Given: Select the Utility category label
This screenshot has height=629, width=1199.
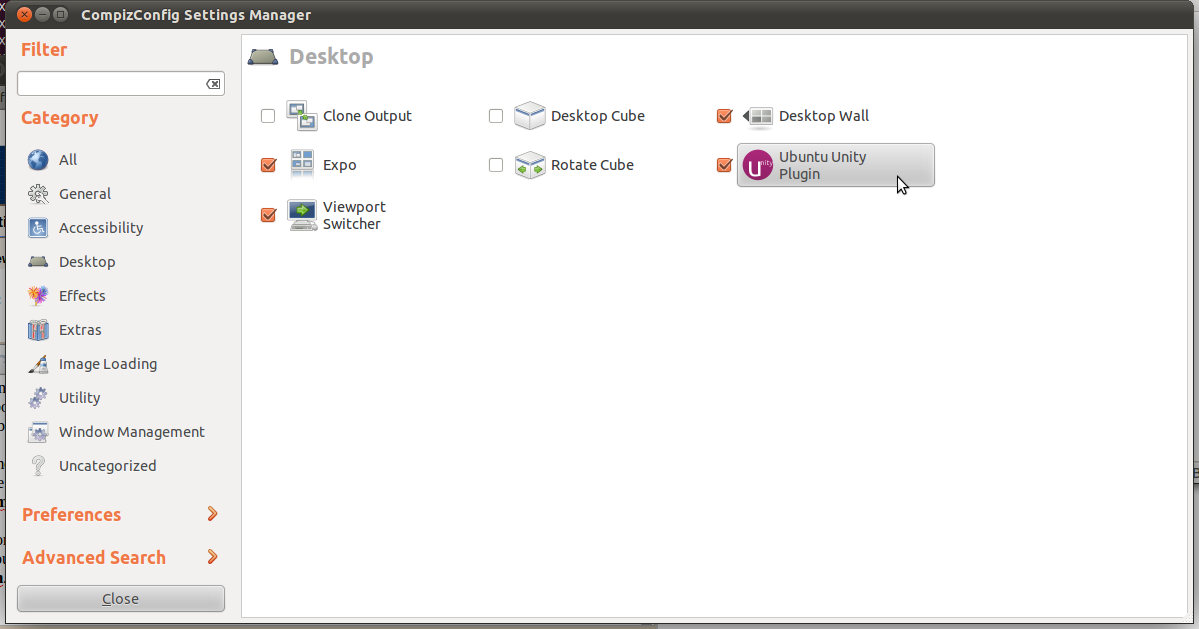Looking at the screenshot, I should pyautogui.click(x=80, y=398).
